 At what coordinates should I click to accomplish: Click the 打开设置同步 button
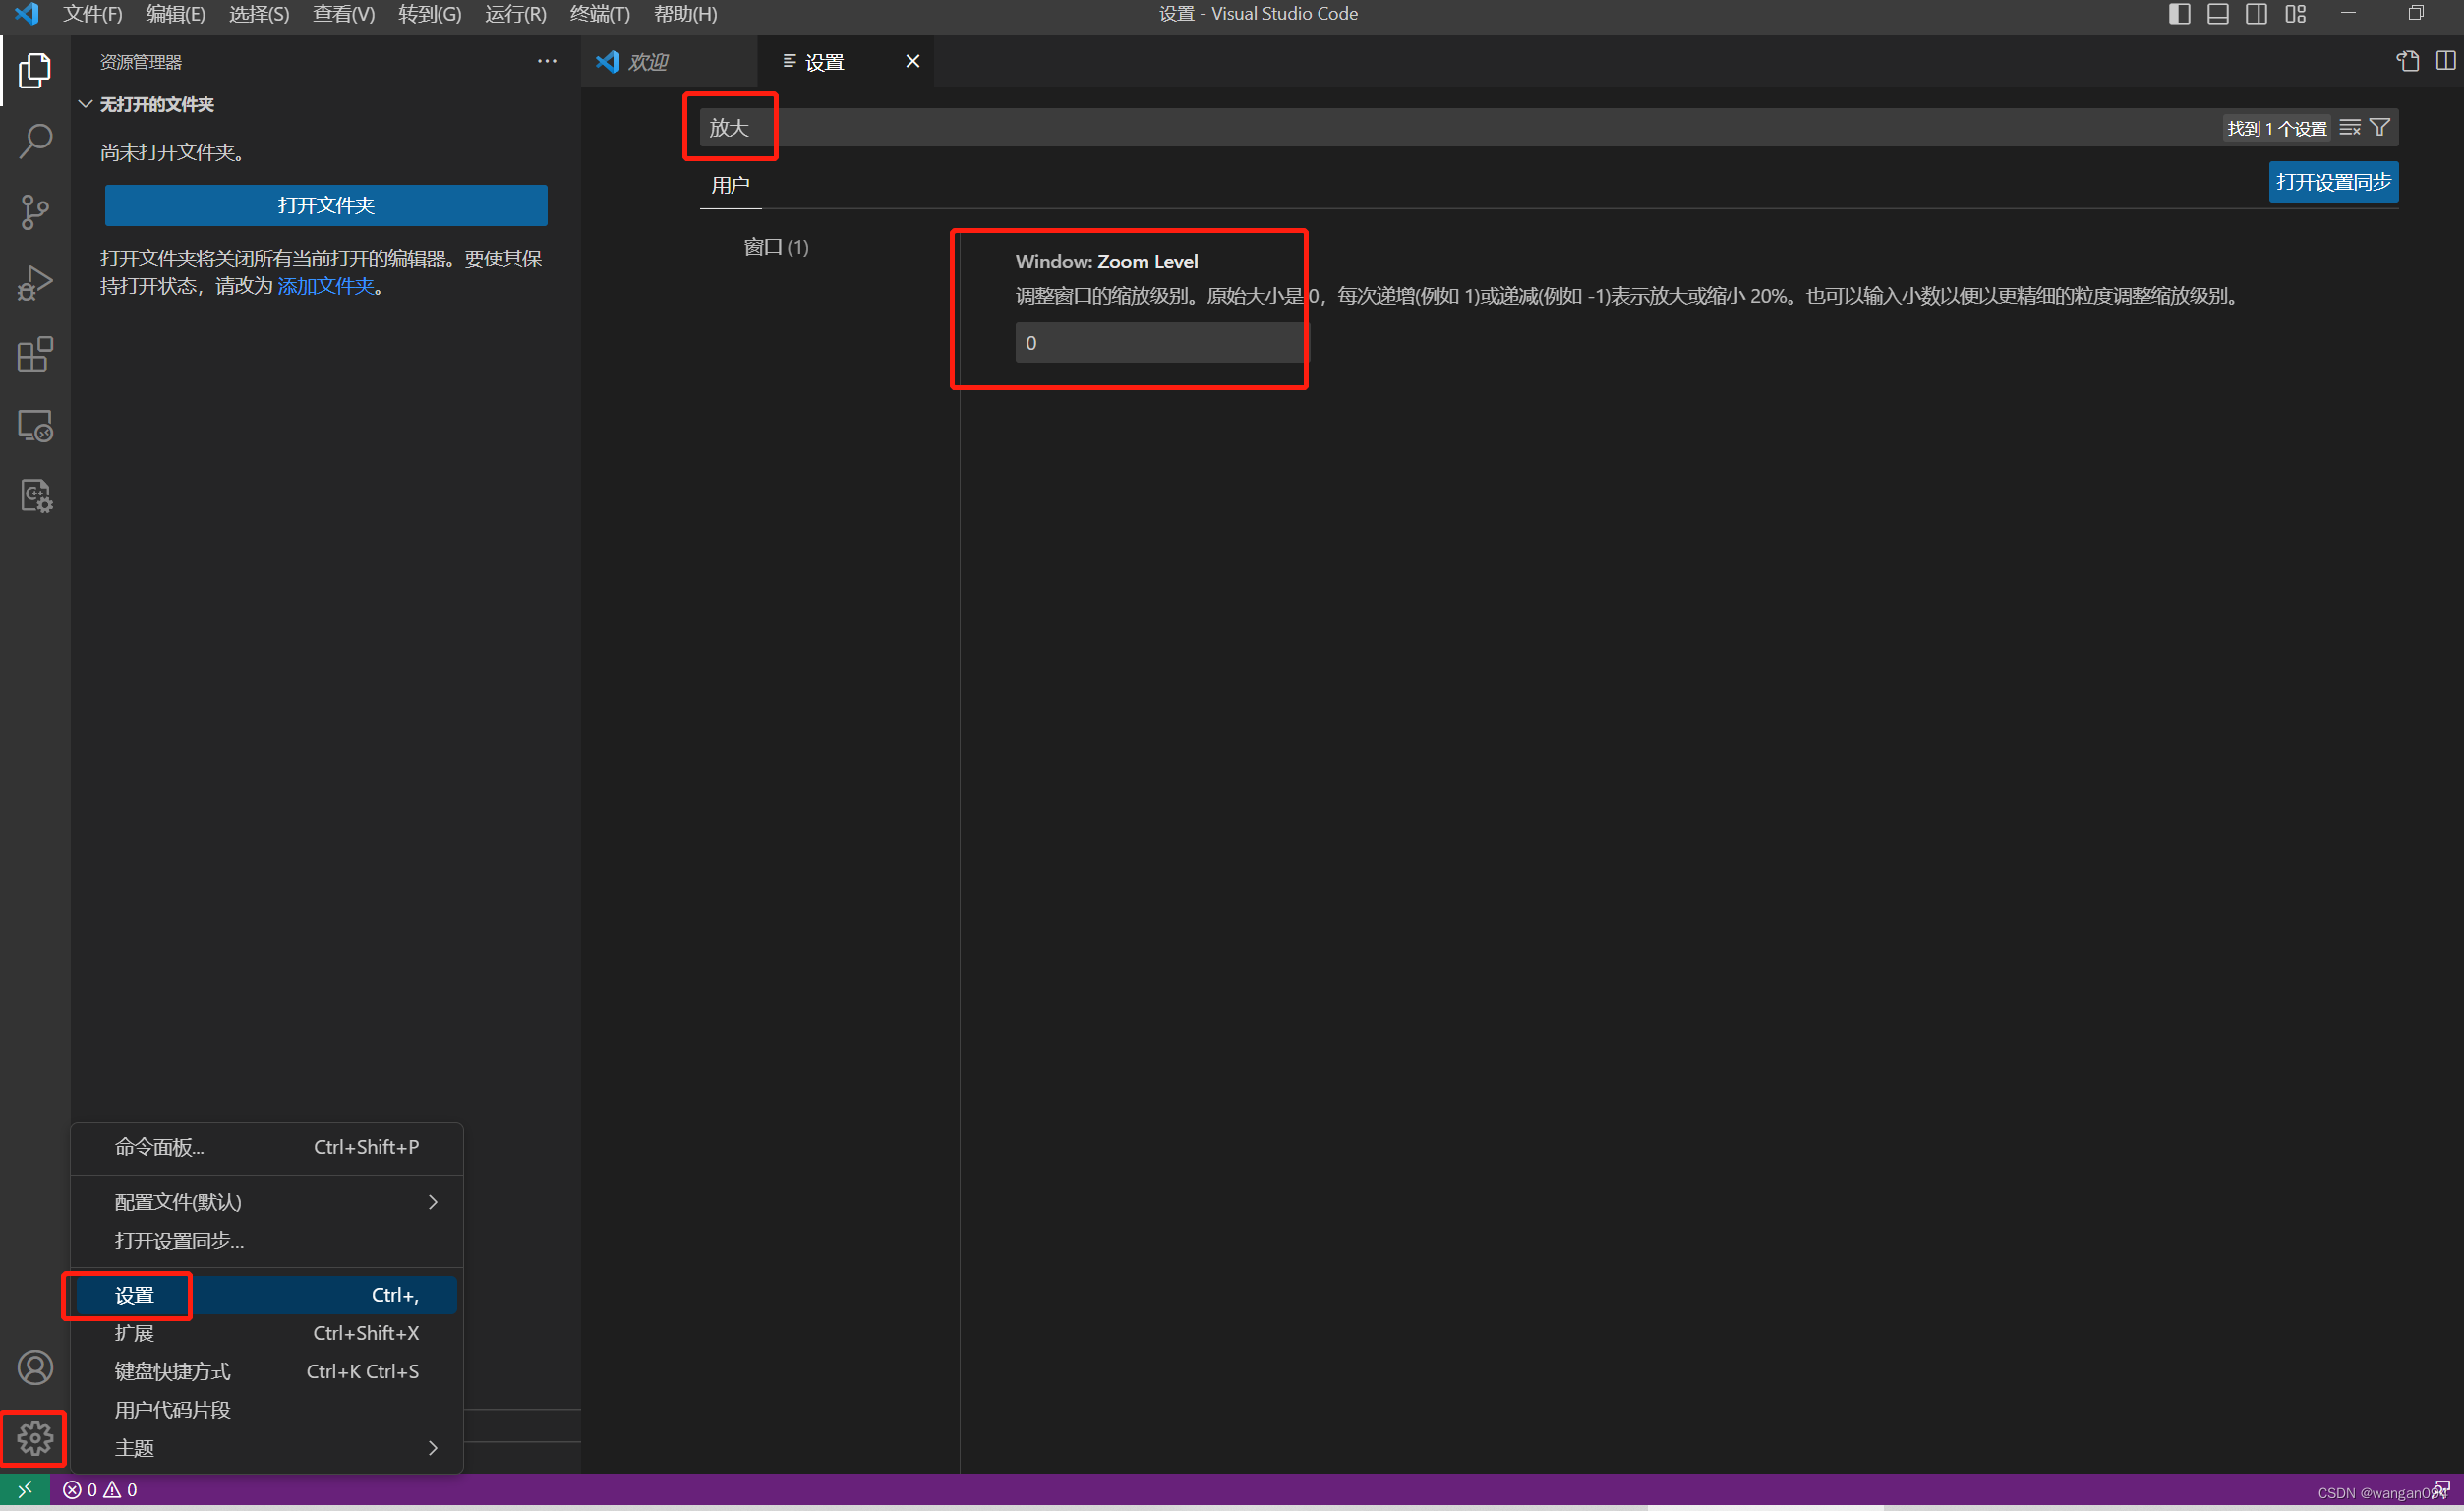coord(2333,182)
